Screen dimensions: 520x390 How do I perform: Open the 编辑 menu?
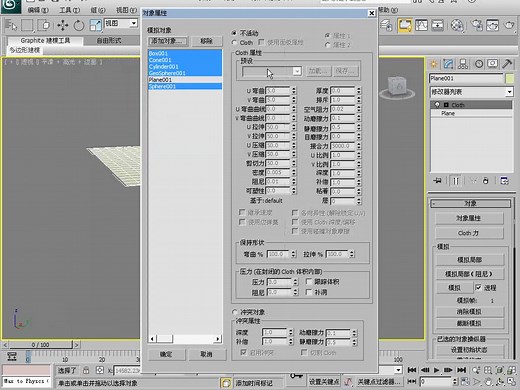coord(37,10)
